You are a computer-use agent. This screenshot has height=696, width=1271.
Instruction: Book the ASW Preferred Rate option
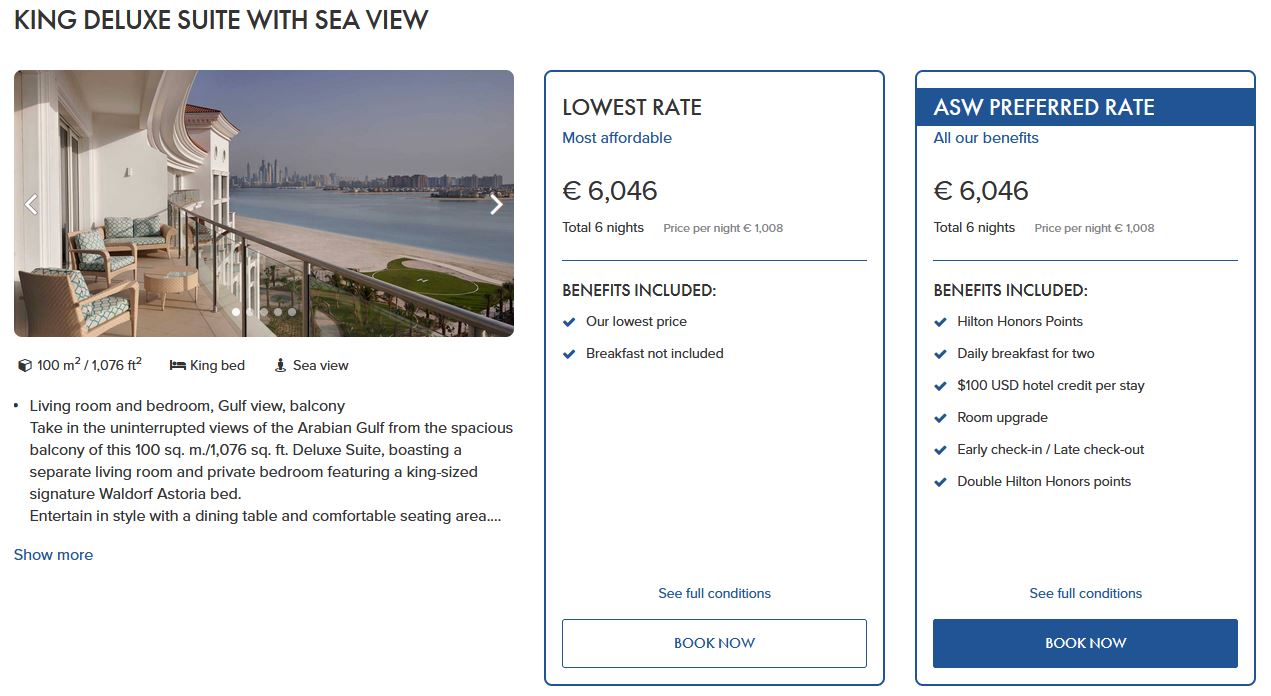coord(1085,643)
